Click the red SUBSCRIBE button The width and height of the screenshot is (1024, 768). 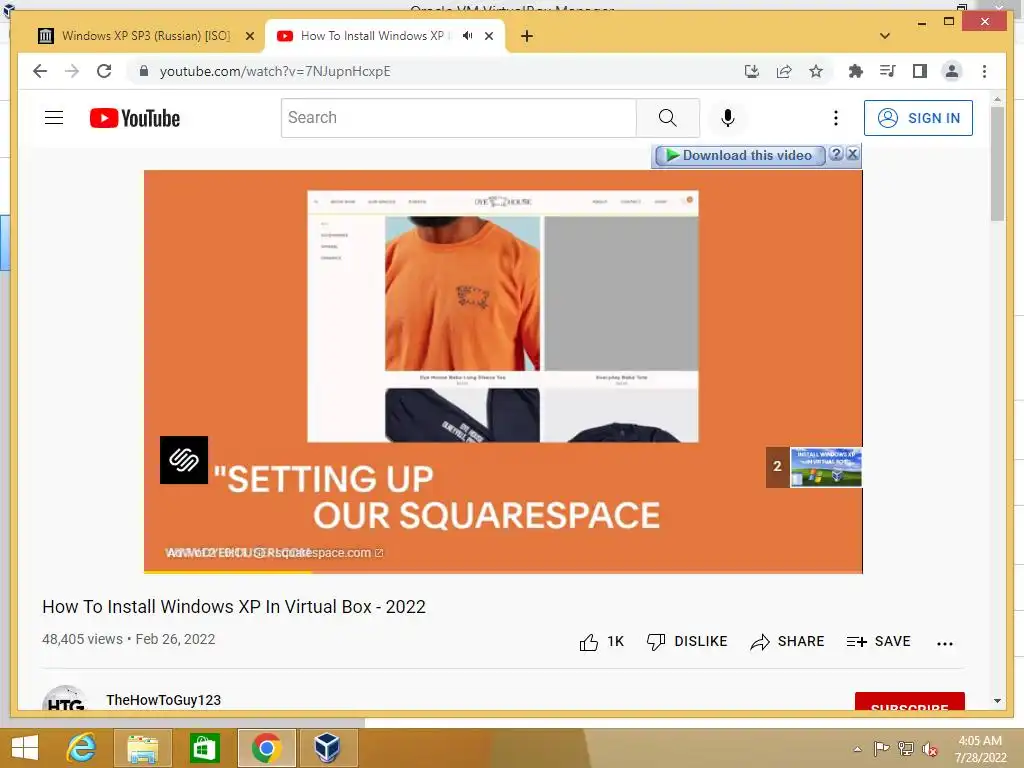click(910, 701)
